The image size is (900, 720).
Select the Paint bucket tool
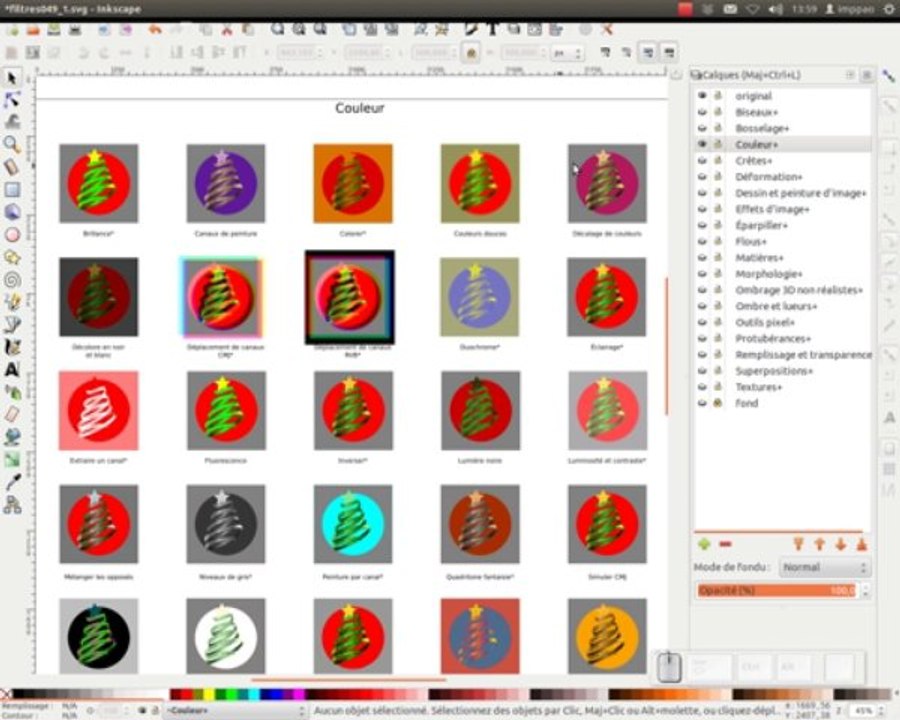pos(12,437)
